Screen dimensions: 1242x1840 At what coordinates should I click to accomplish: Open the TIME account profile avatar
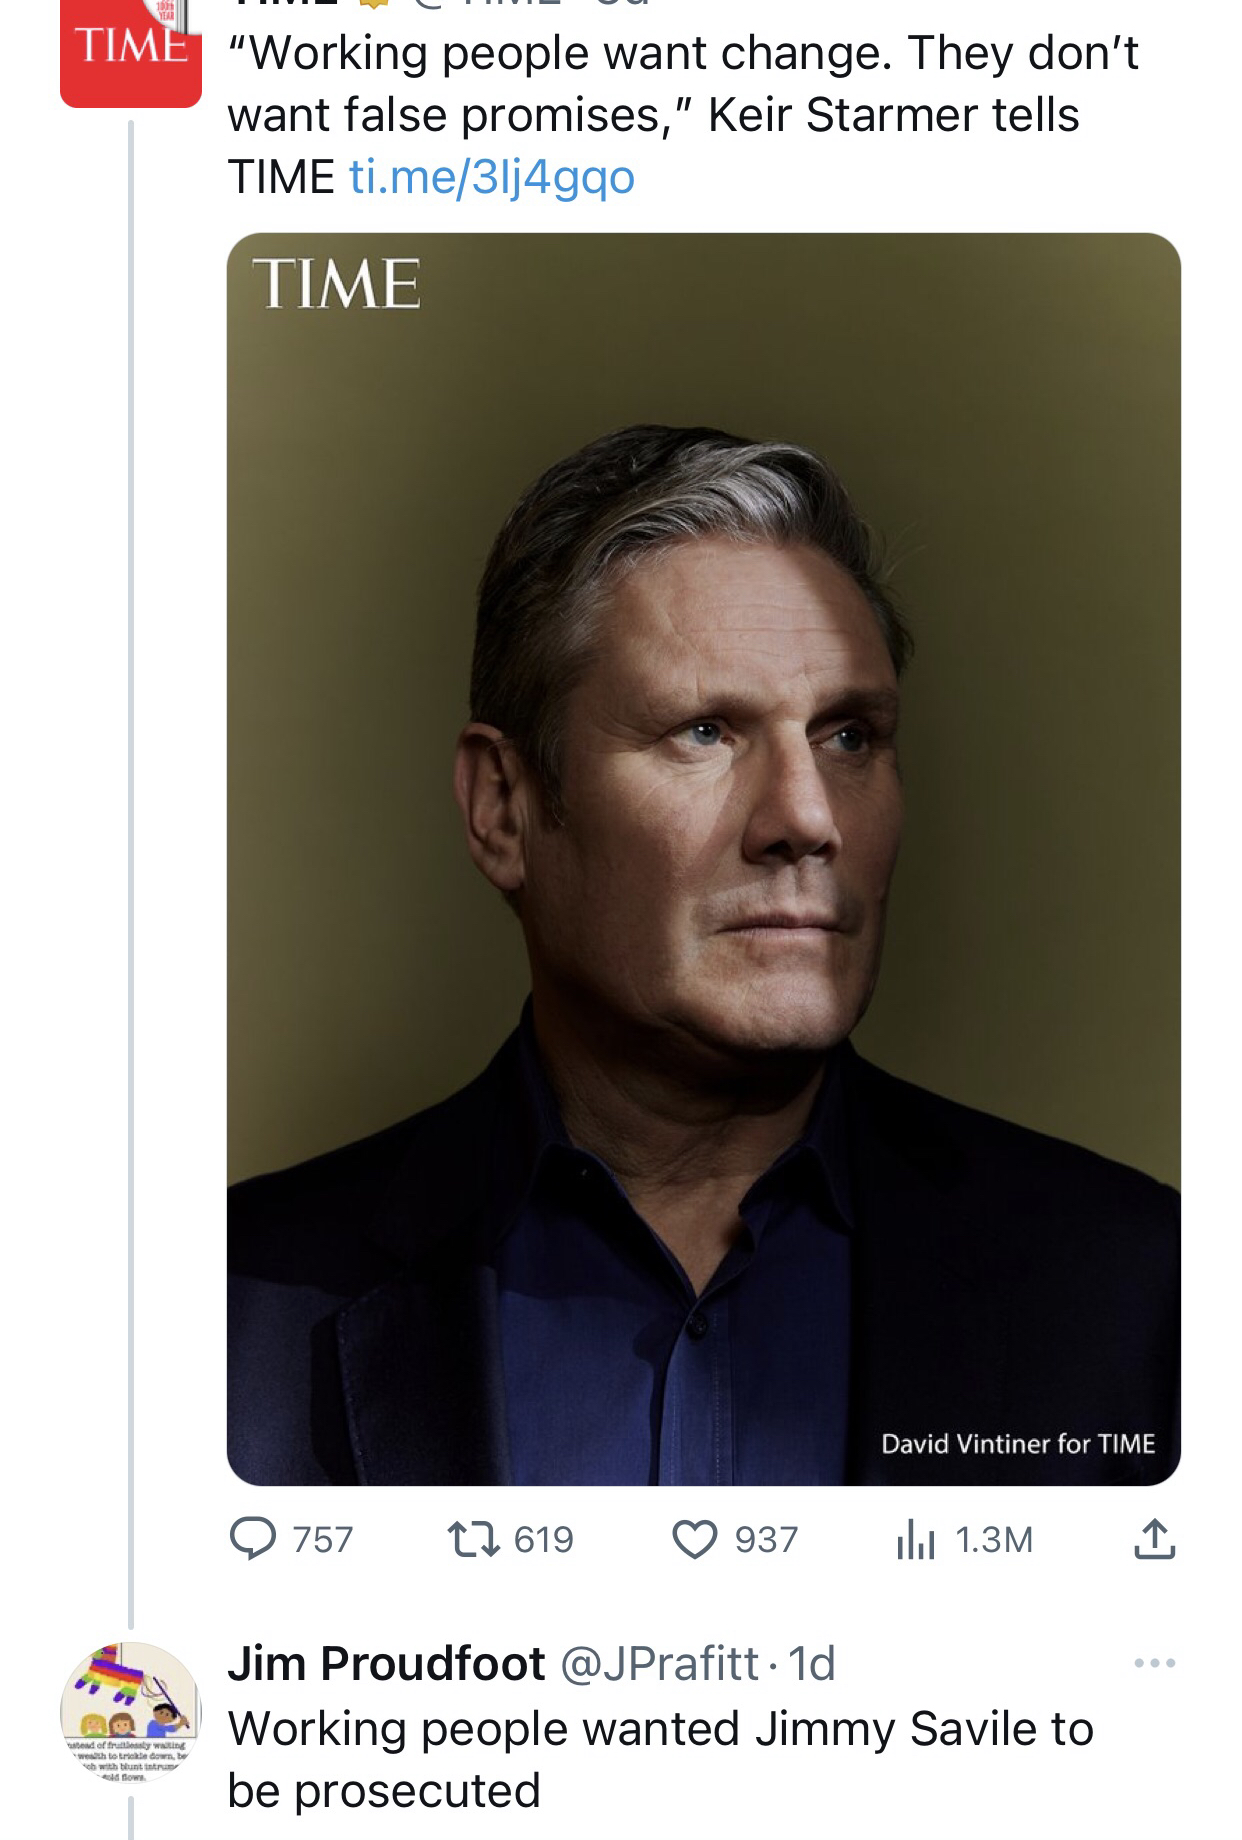pyautogui.click(x=130, y=52)
